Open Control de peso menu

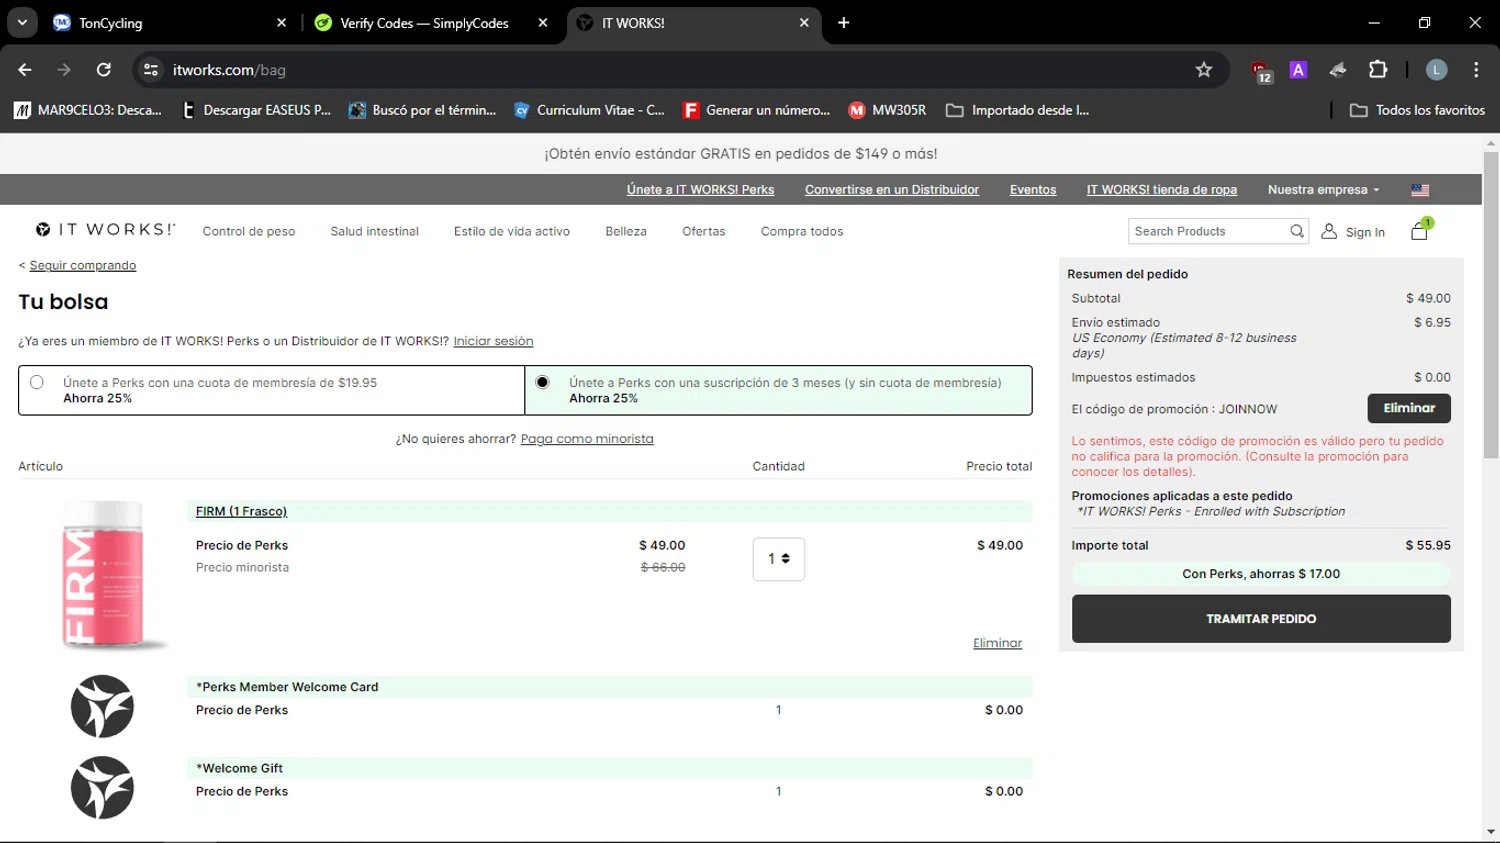coord(249,231)
